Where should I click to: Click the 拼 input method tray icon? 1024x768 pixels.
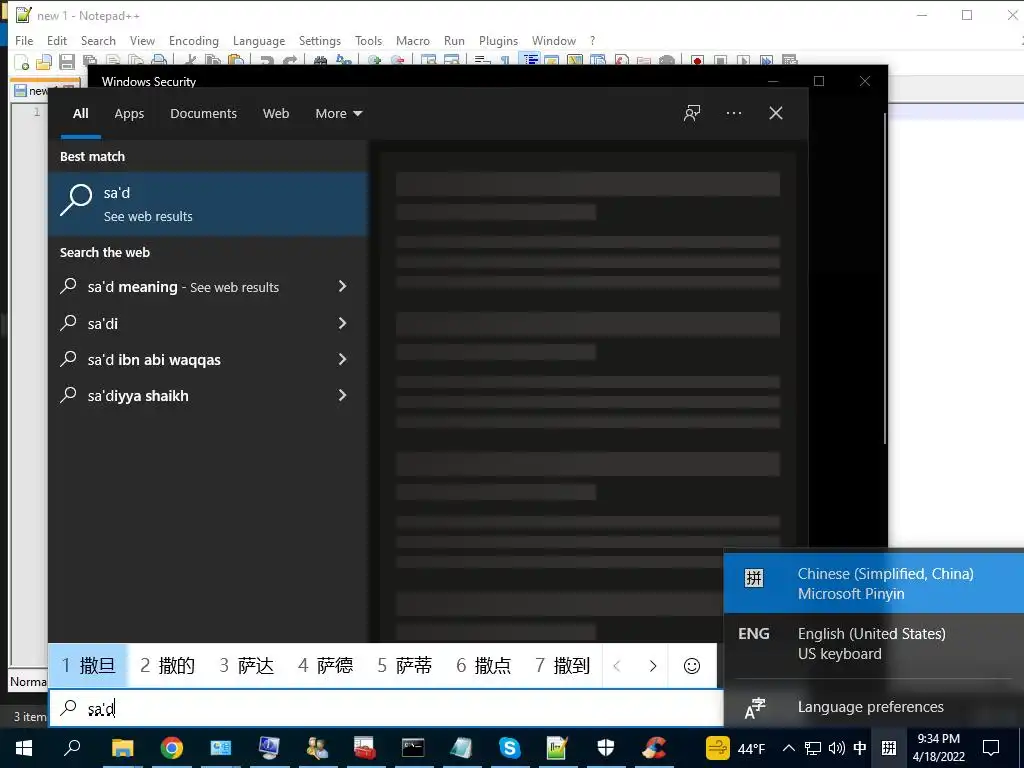pyautogui.click(x=888, y=748)
